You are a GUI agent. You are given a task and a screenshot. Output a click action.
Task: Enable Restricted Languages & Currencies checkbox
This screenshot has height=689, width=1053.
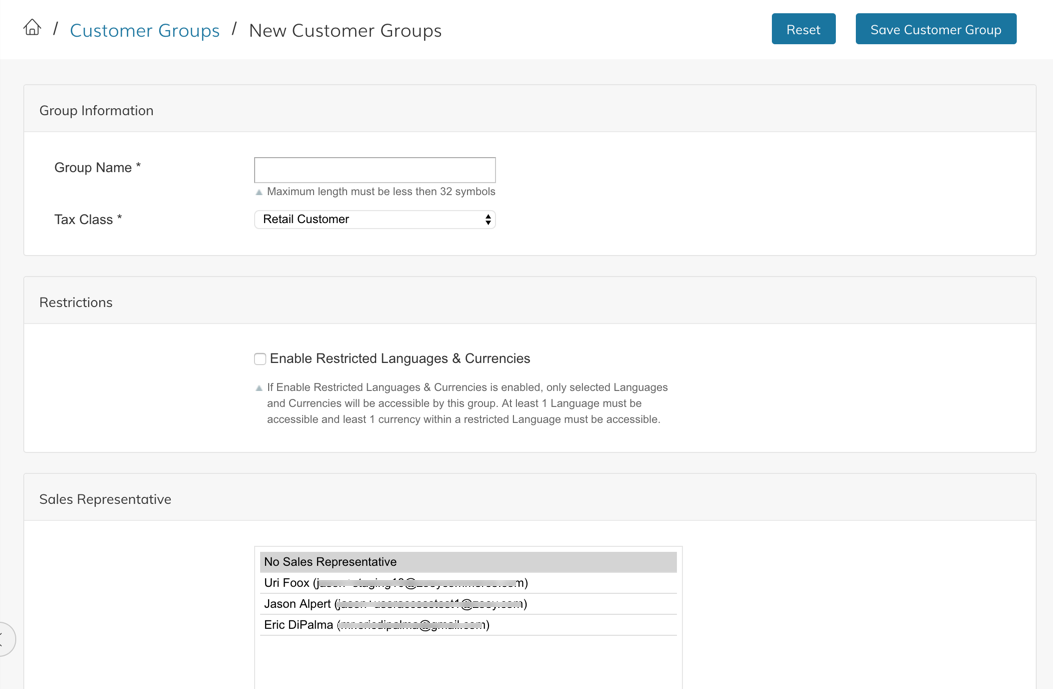(260, 359)
